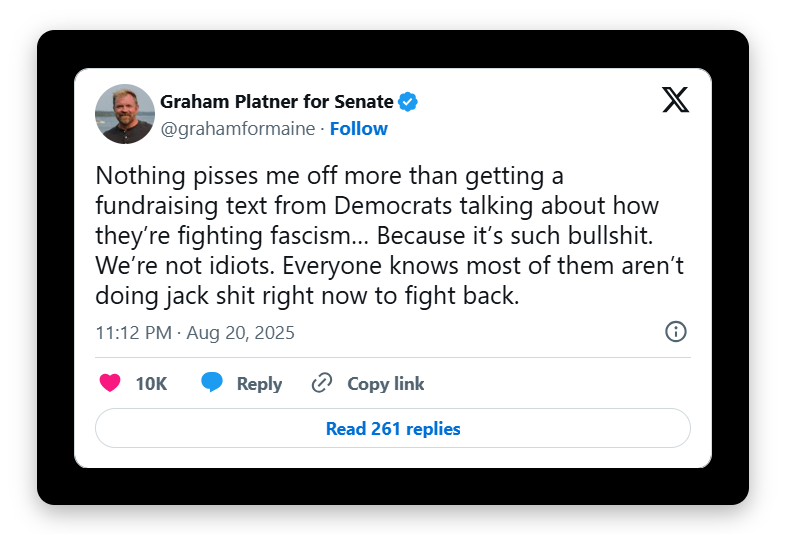Image resolution: width=785 pixels, height=534 pixels.
Task: Click the circled info icon beside the timestamp
Action: (676, 332)
